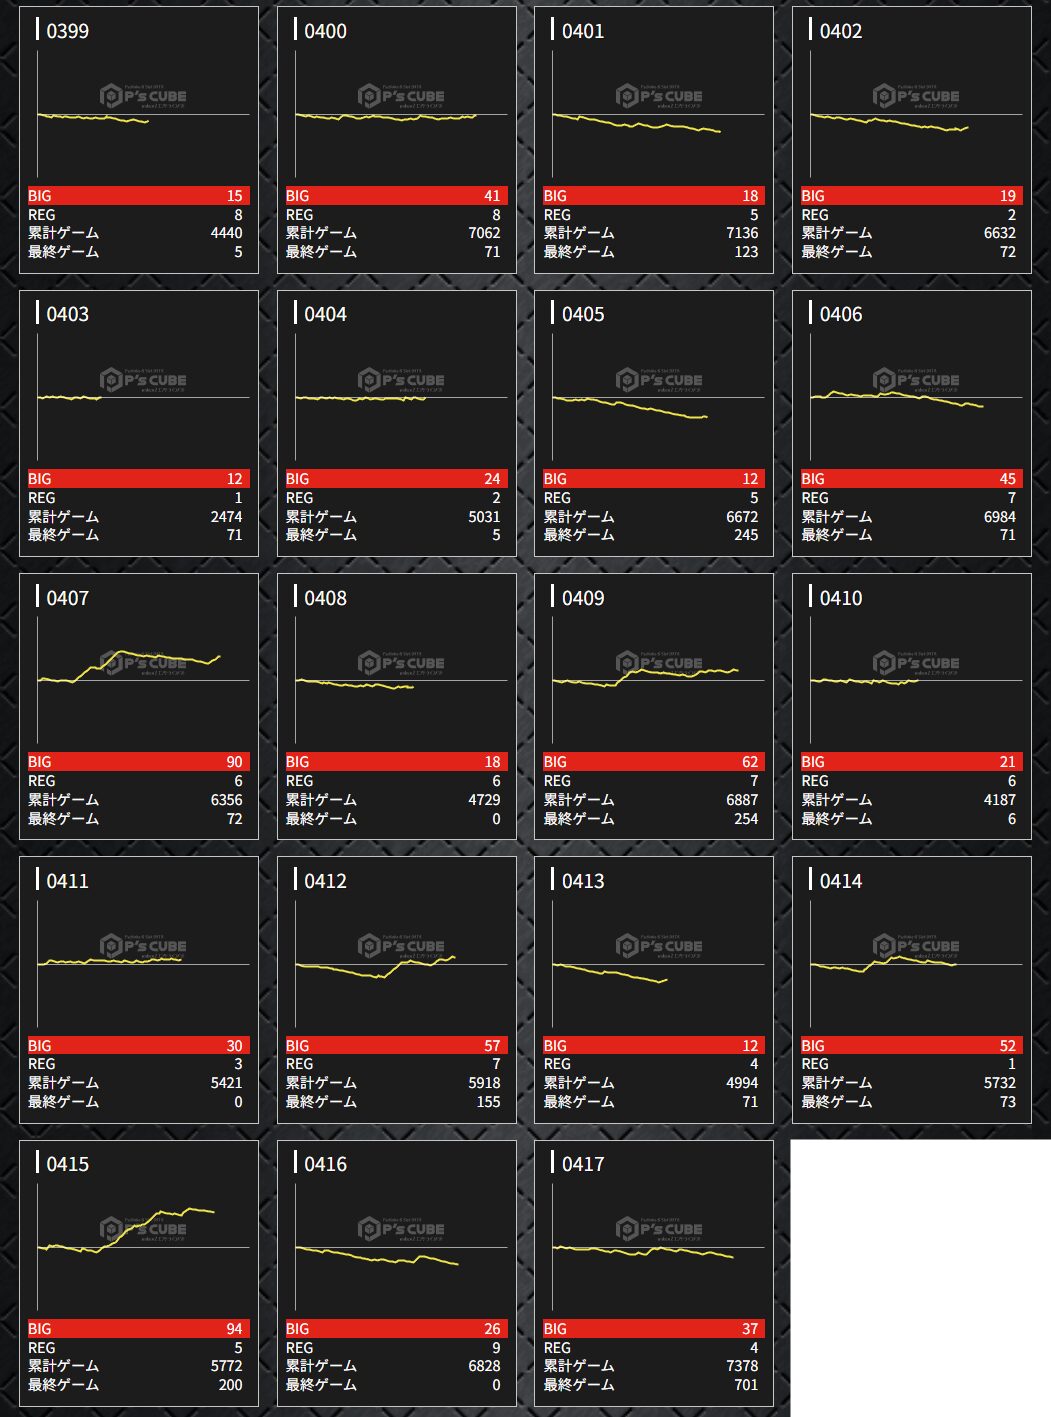
Task: Click the 最終ゲーム 155 row on machine 0412
Action: pos(396,1102)
